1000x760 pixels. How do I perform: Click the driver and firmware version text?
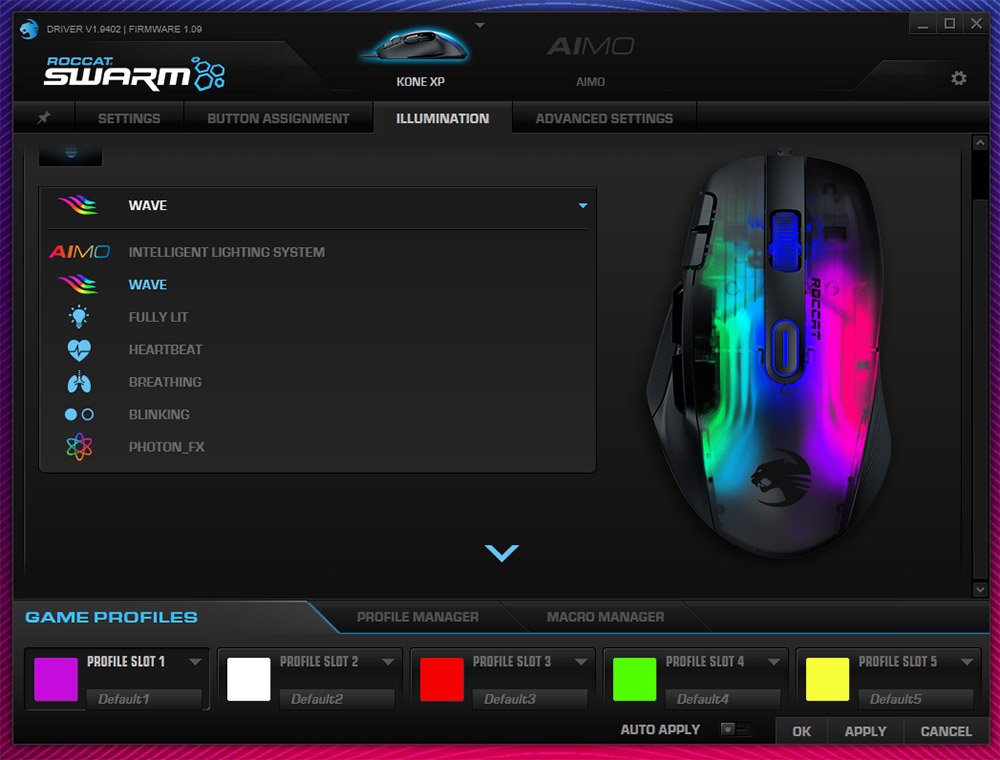pos(124,29)
